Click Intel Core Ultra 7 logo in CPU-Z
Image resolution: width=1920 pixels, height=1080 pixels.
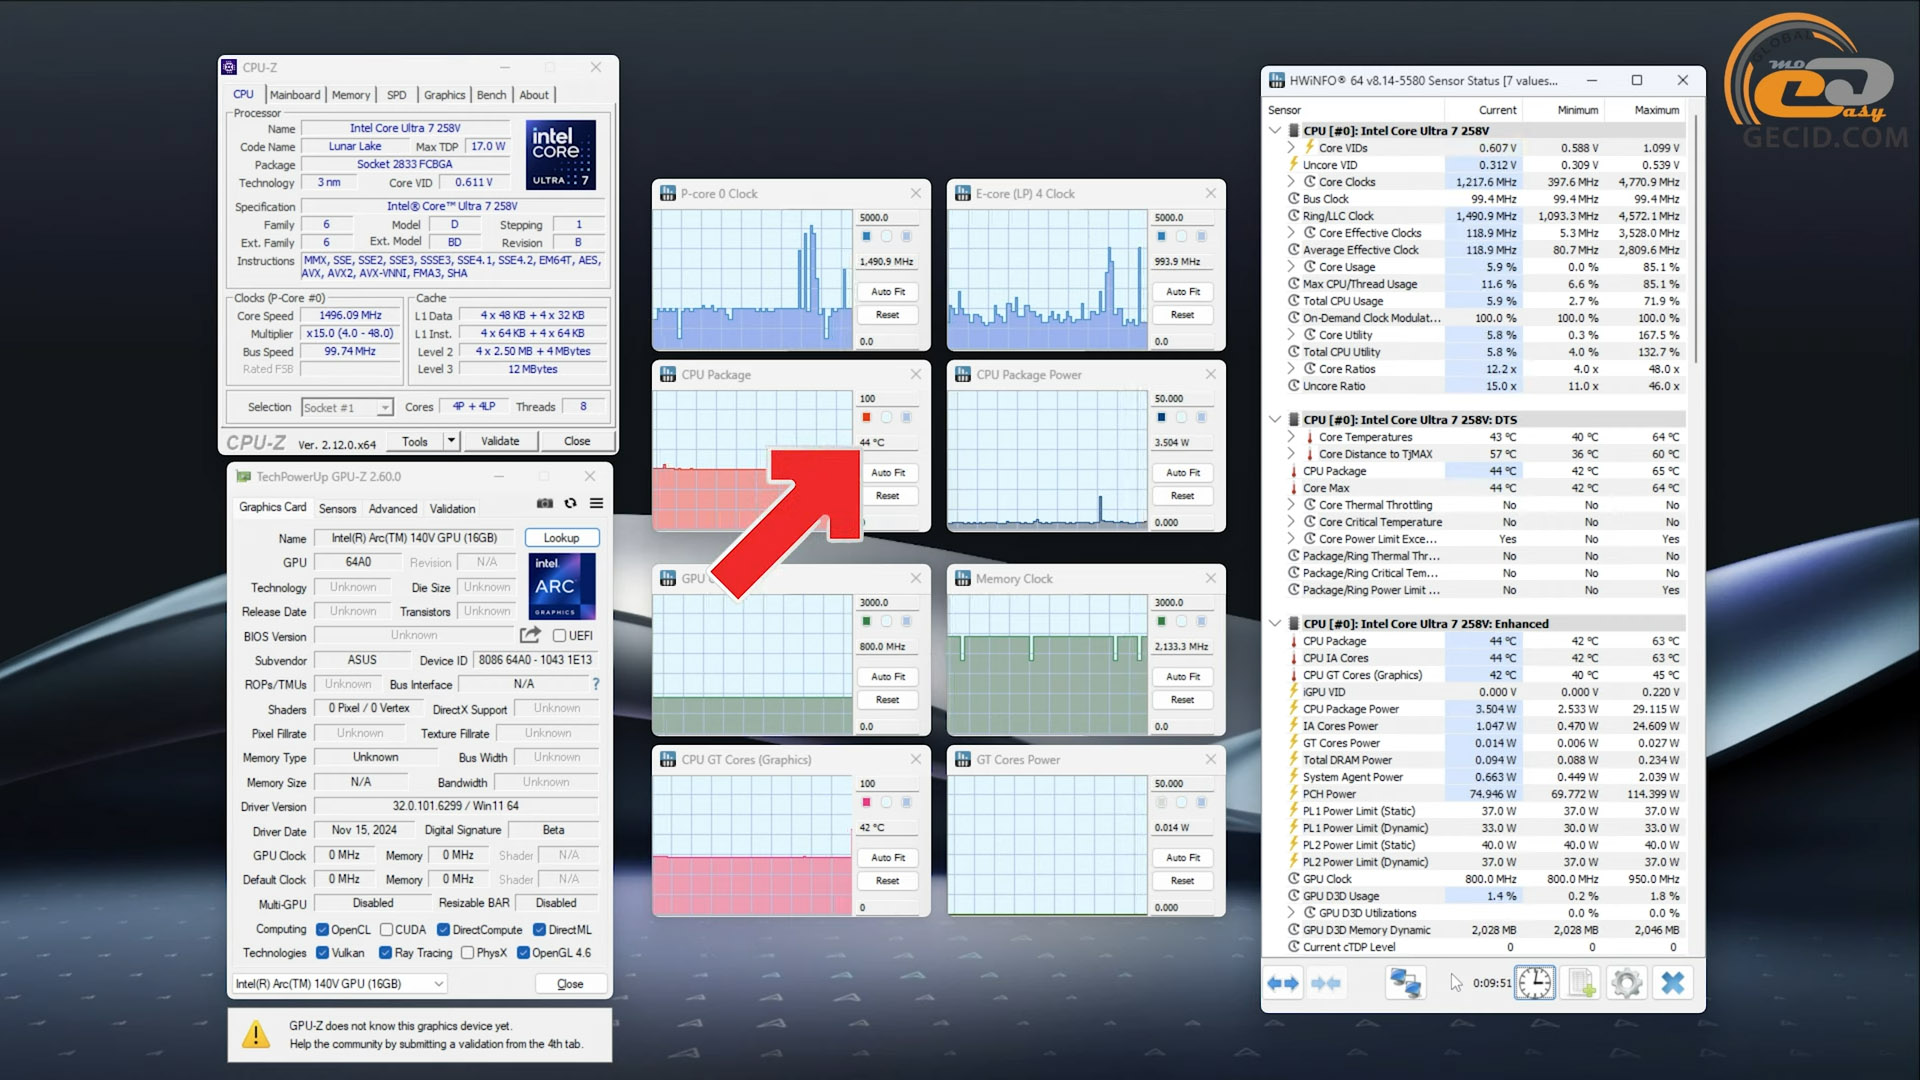561,155
